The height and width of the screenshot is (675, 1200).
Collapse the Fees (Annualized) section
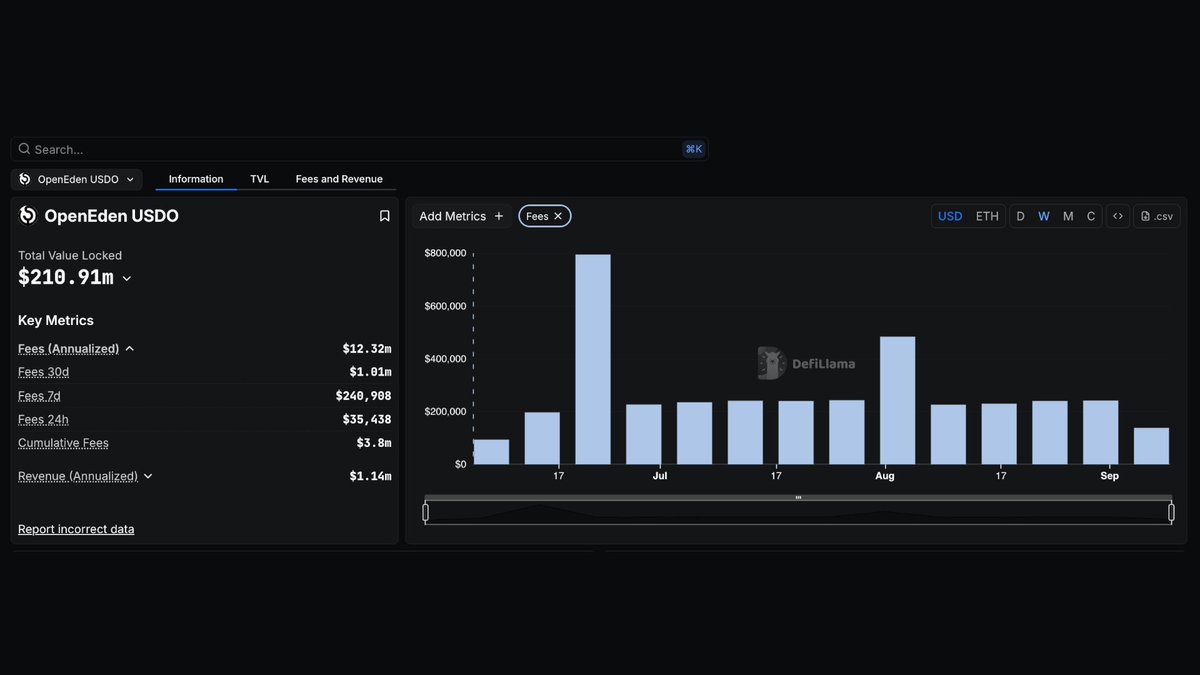130,349
